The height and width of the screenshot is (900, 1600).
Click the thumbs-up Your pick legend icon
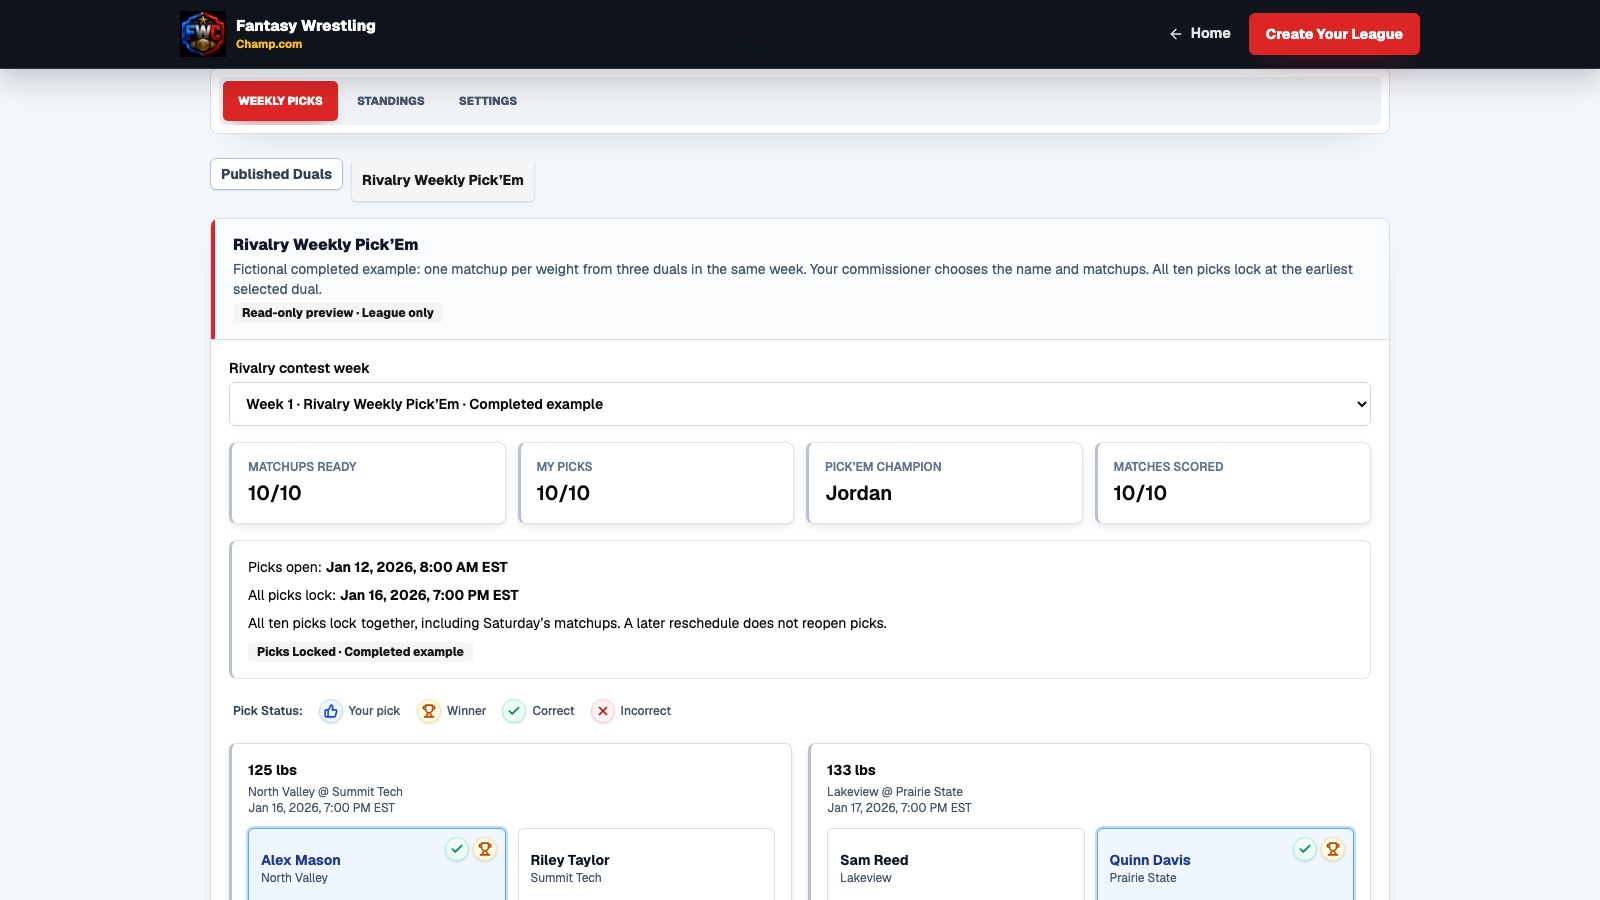331,711
